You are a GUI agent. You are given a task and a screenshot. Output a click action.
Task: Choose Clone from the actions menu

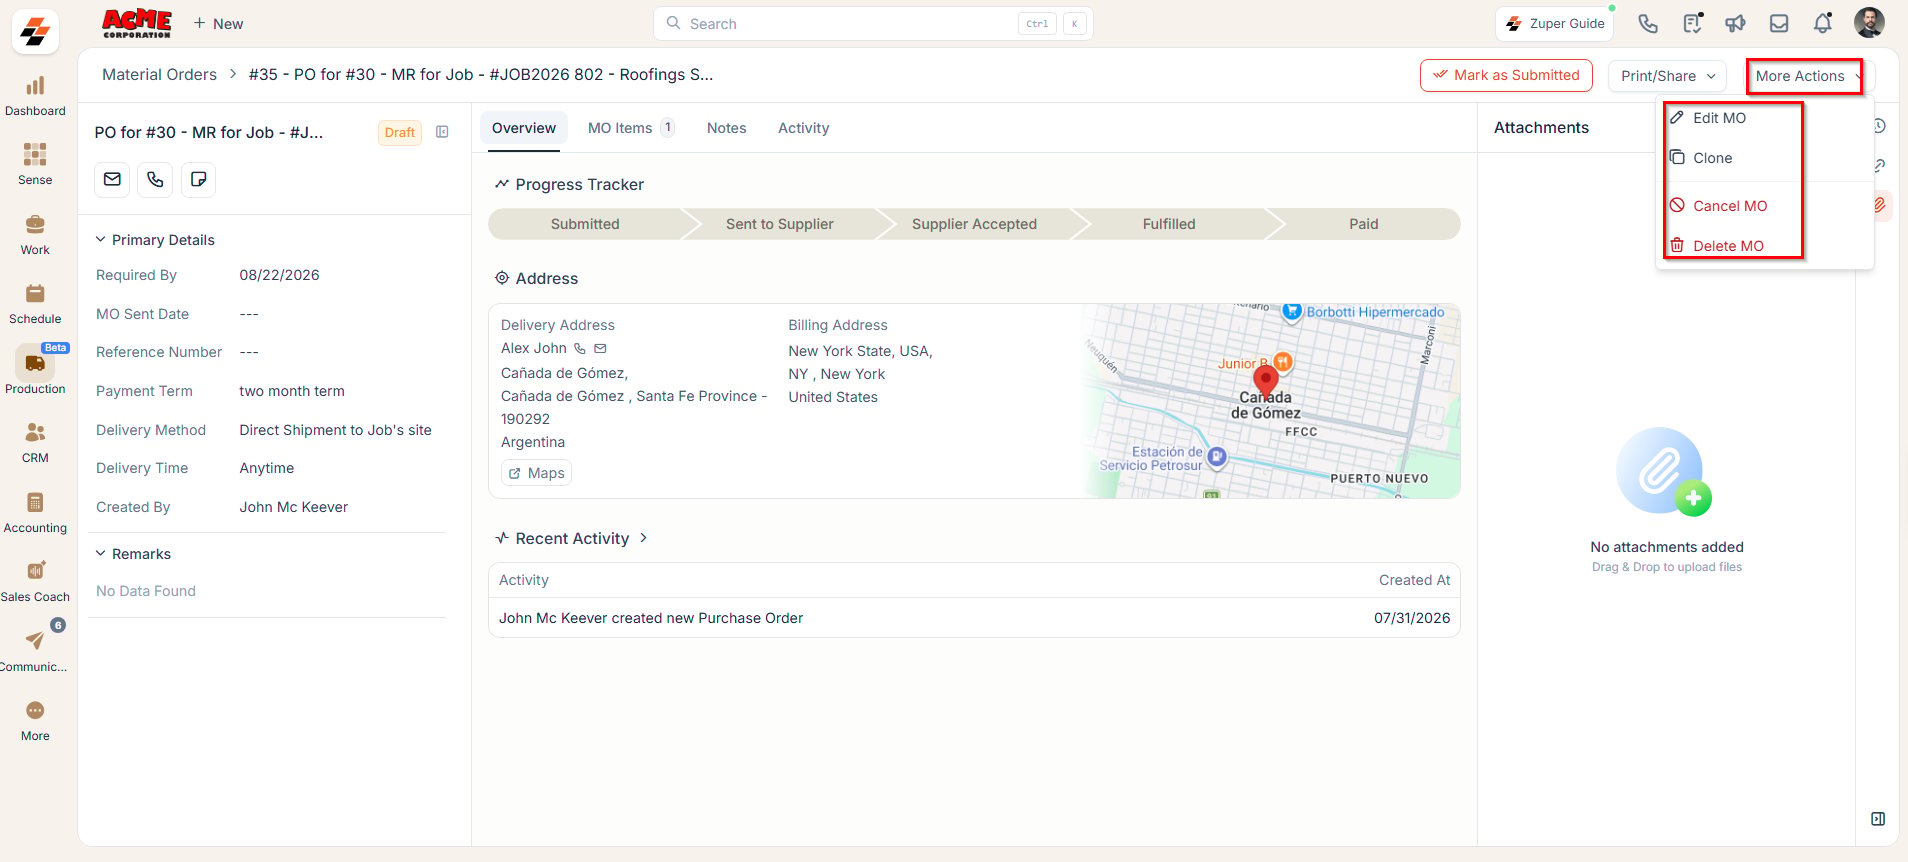pos(1713,158)
